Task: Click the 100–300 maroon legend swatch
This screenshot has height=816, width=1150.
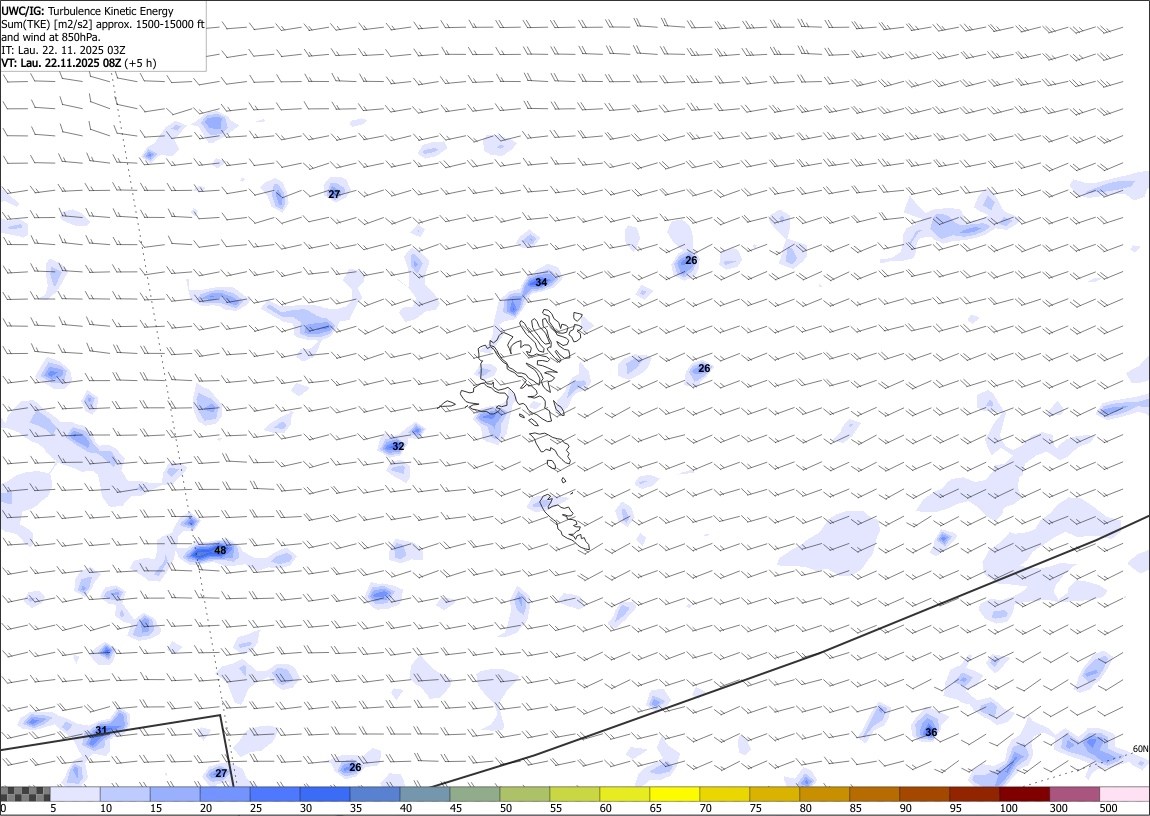Action: click(1024, 794)
